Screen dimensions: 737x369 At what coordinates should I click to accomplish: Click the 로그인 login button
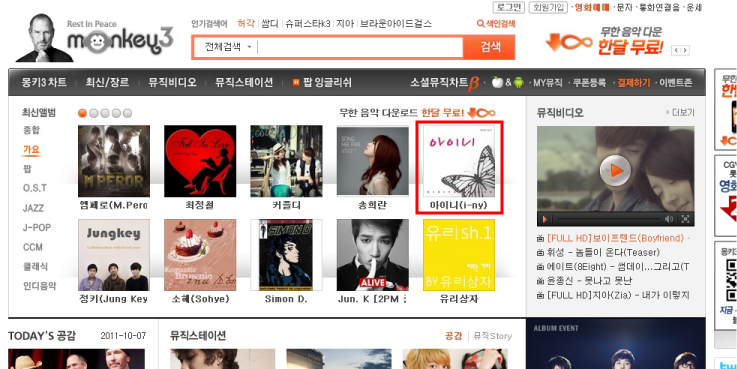pos(509,7)
